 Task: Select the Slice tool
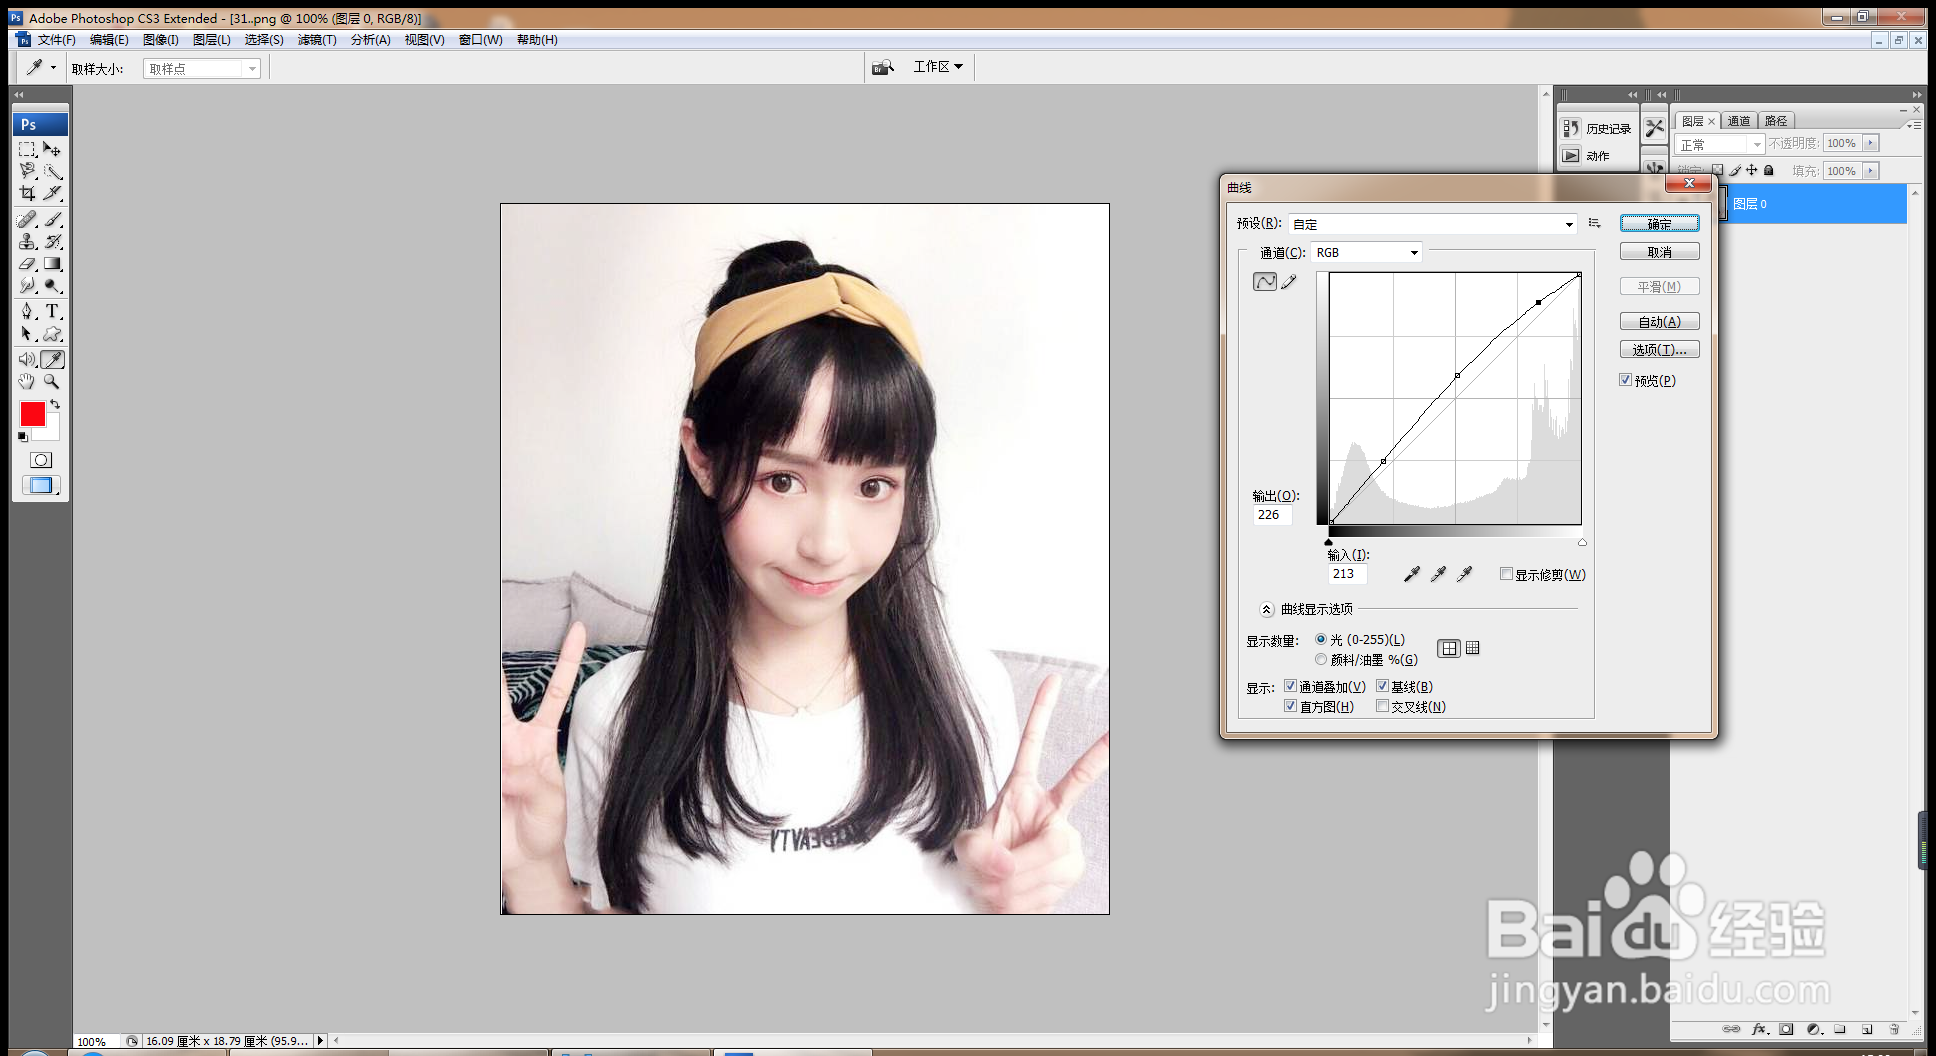pyautogui.click(x=53, y=193)
